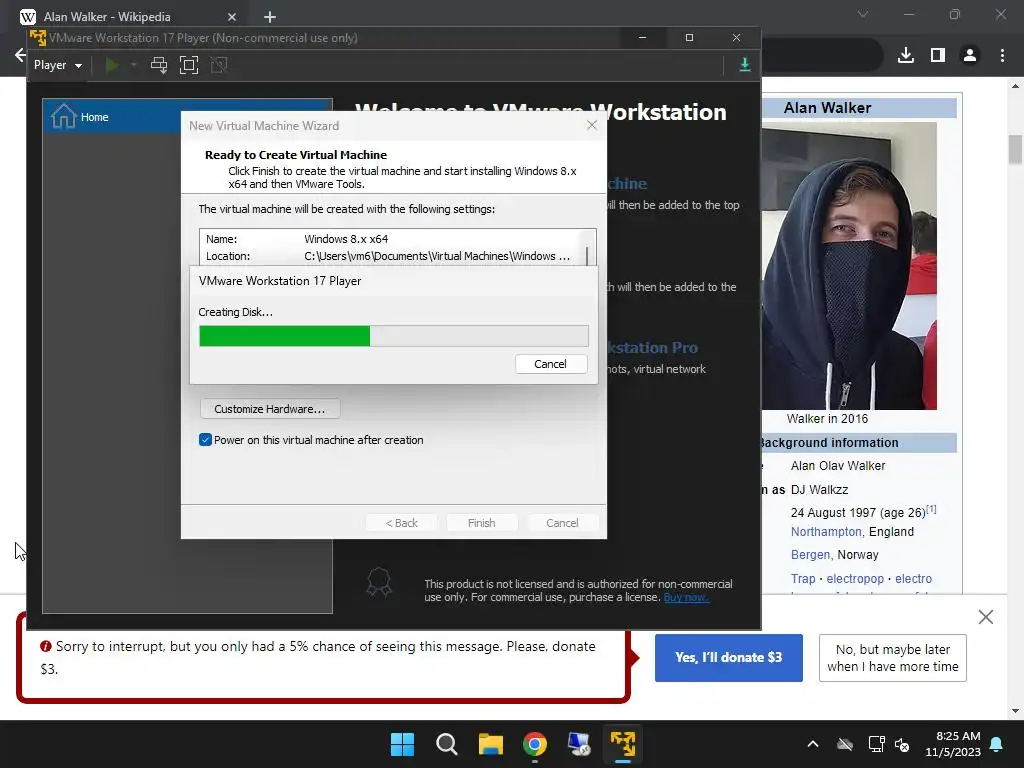1024x768 pixels.
Task: Click the license ribbon badge icon
Action: point(379,581)
